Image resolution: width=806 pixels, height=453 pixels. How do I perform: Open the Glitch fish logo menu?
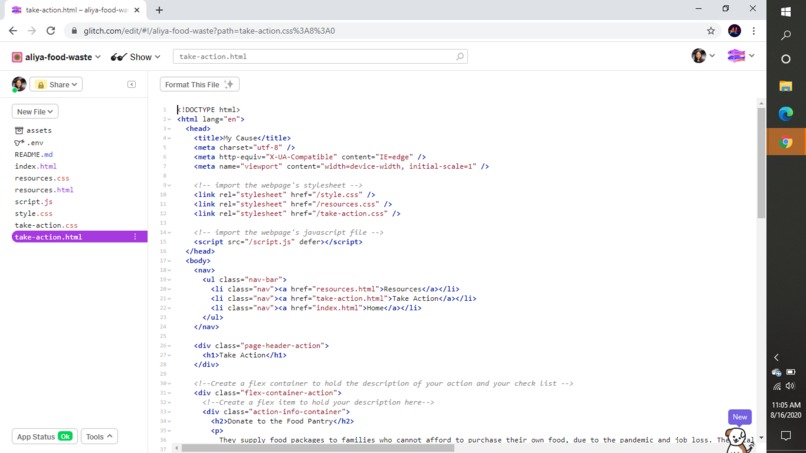coord(740,56)
